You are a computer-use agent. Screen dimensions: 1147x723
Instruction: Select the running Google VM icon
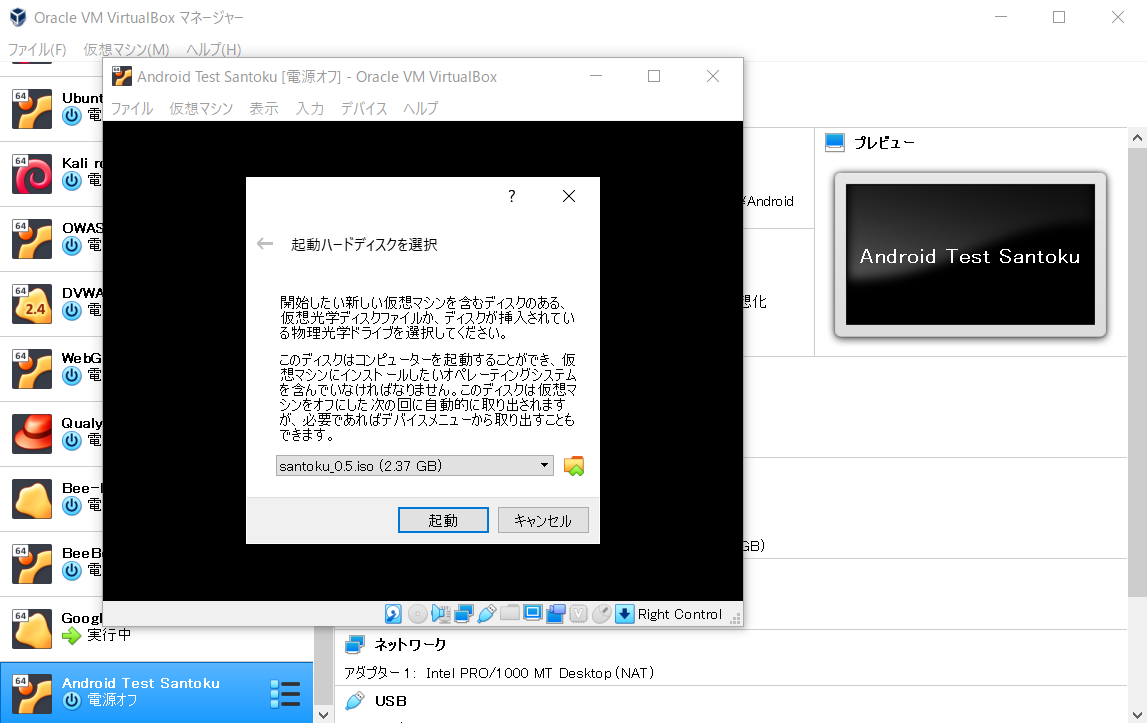click(32, 629)
